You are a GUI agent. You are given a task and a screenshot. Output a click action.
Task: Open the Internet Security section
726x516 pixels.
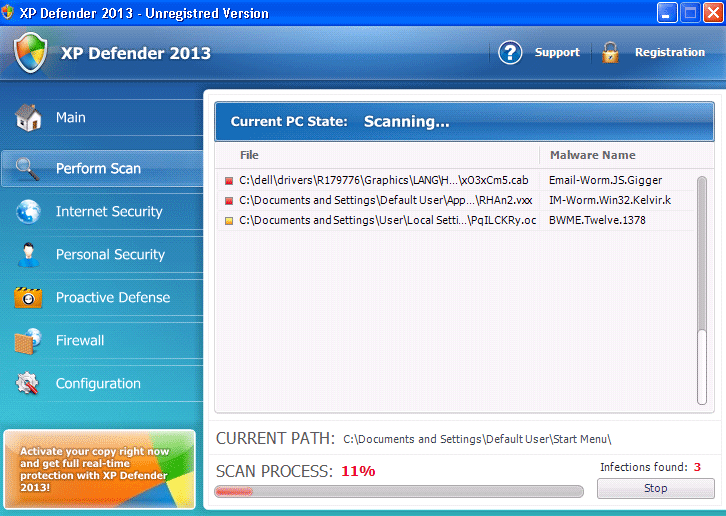108,212
